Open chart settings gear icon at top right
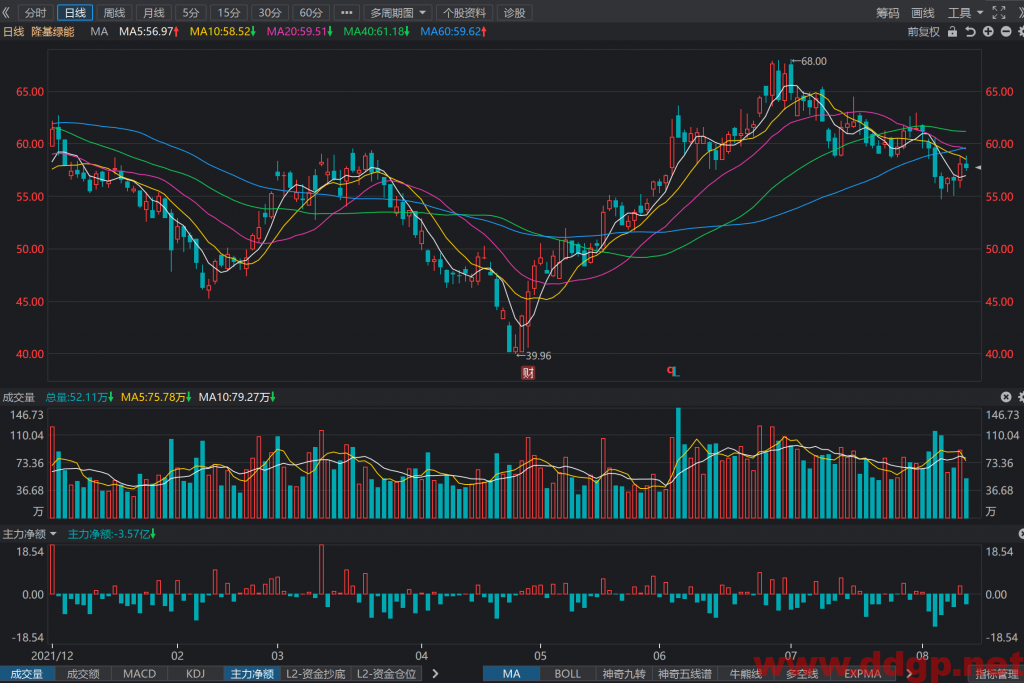Viewport: 1024px width, 683px height. 1020,31
